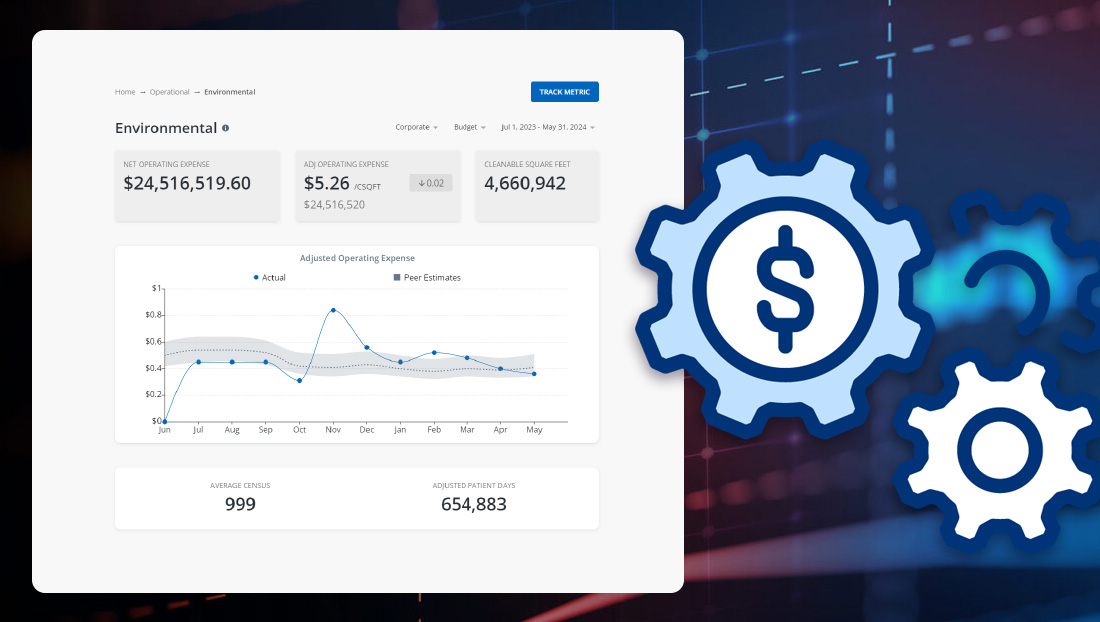Open the Corporate dropdown

click(416, 128)
